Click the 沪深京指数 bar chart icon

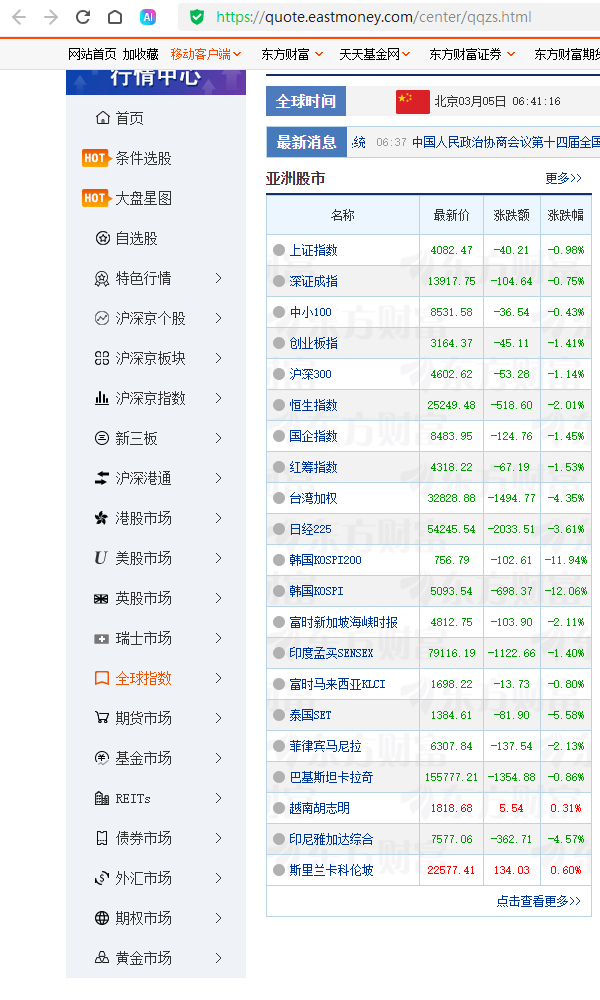tap(102, 398)
